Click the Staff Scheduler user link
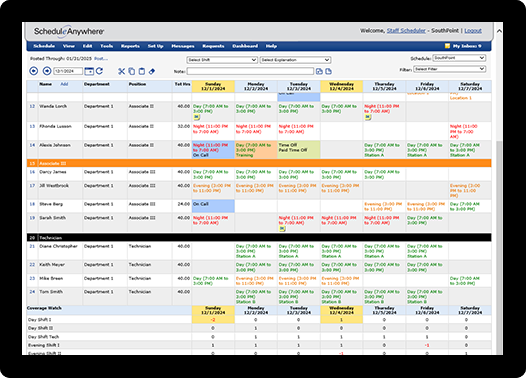Viewport: 526px width, 378px height. point(406,31)
